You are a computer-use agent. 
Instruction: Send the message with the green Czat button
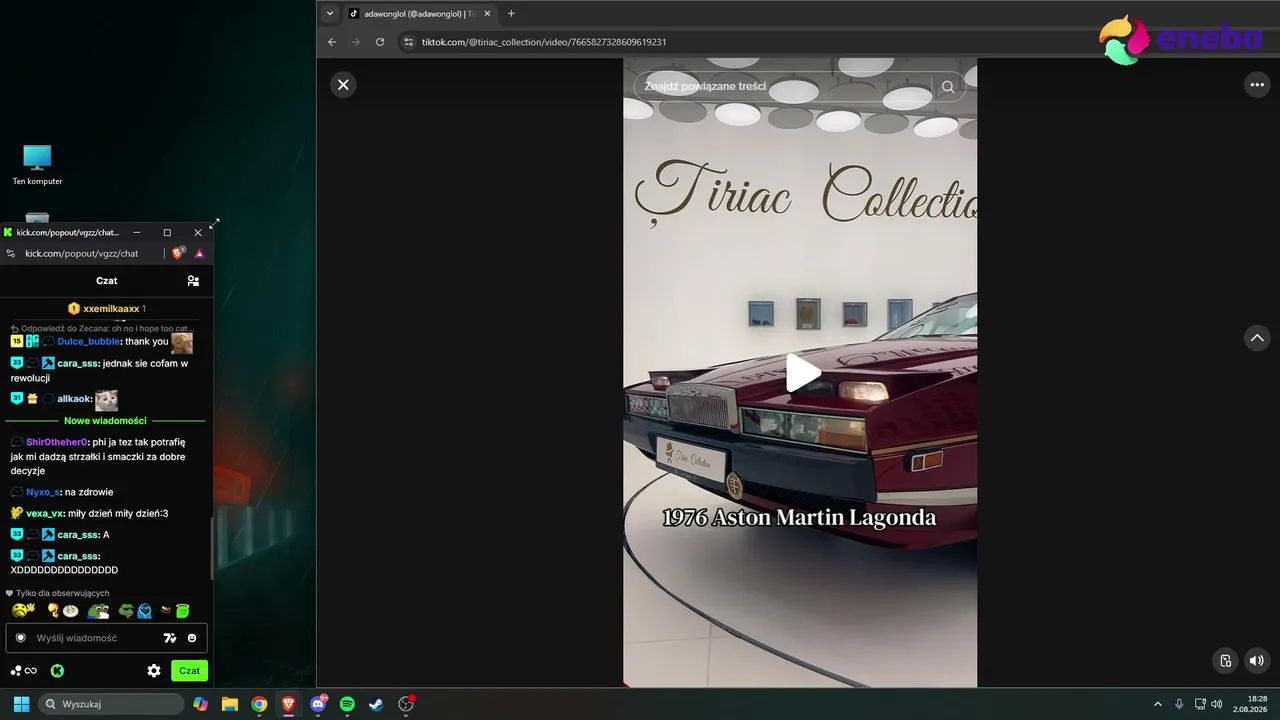click(x=189, y=671)
